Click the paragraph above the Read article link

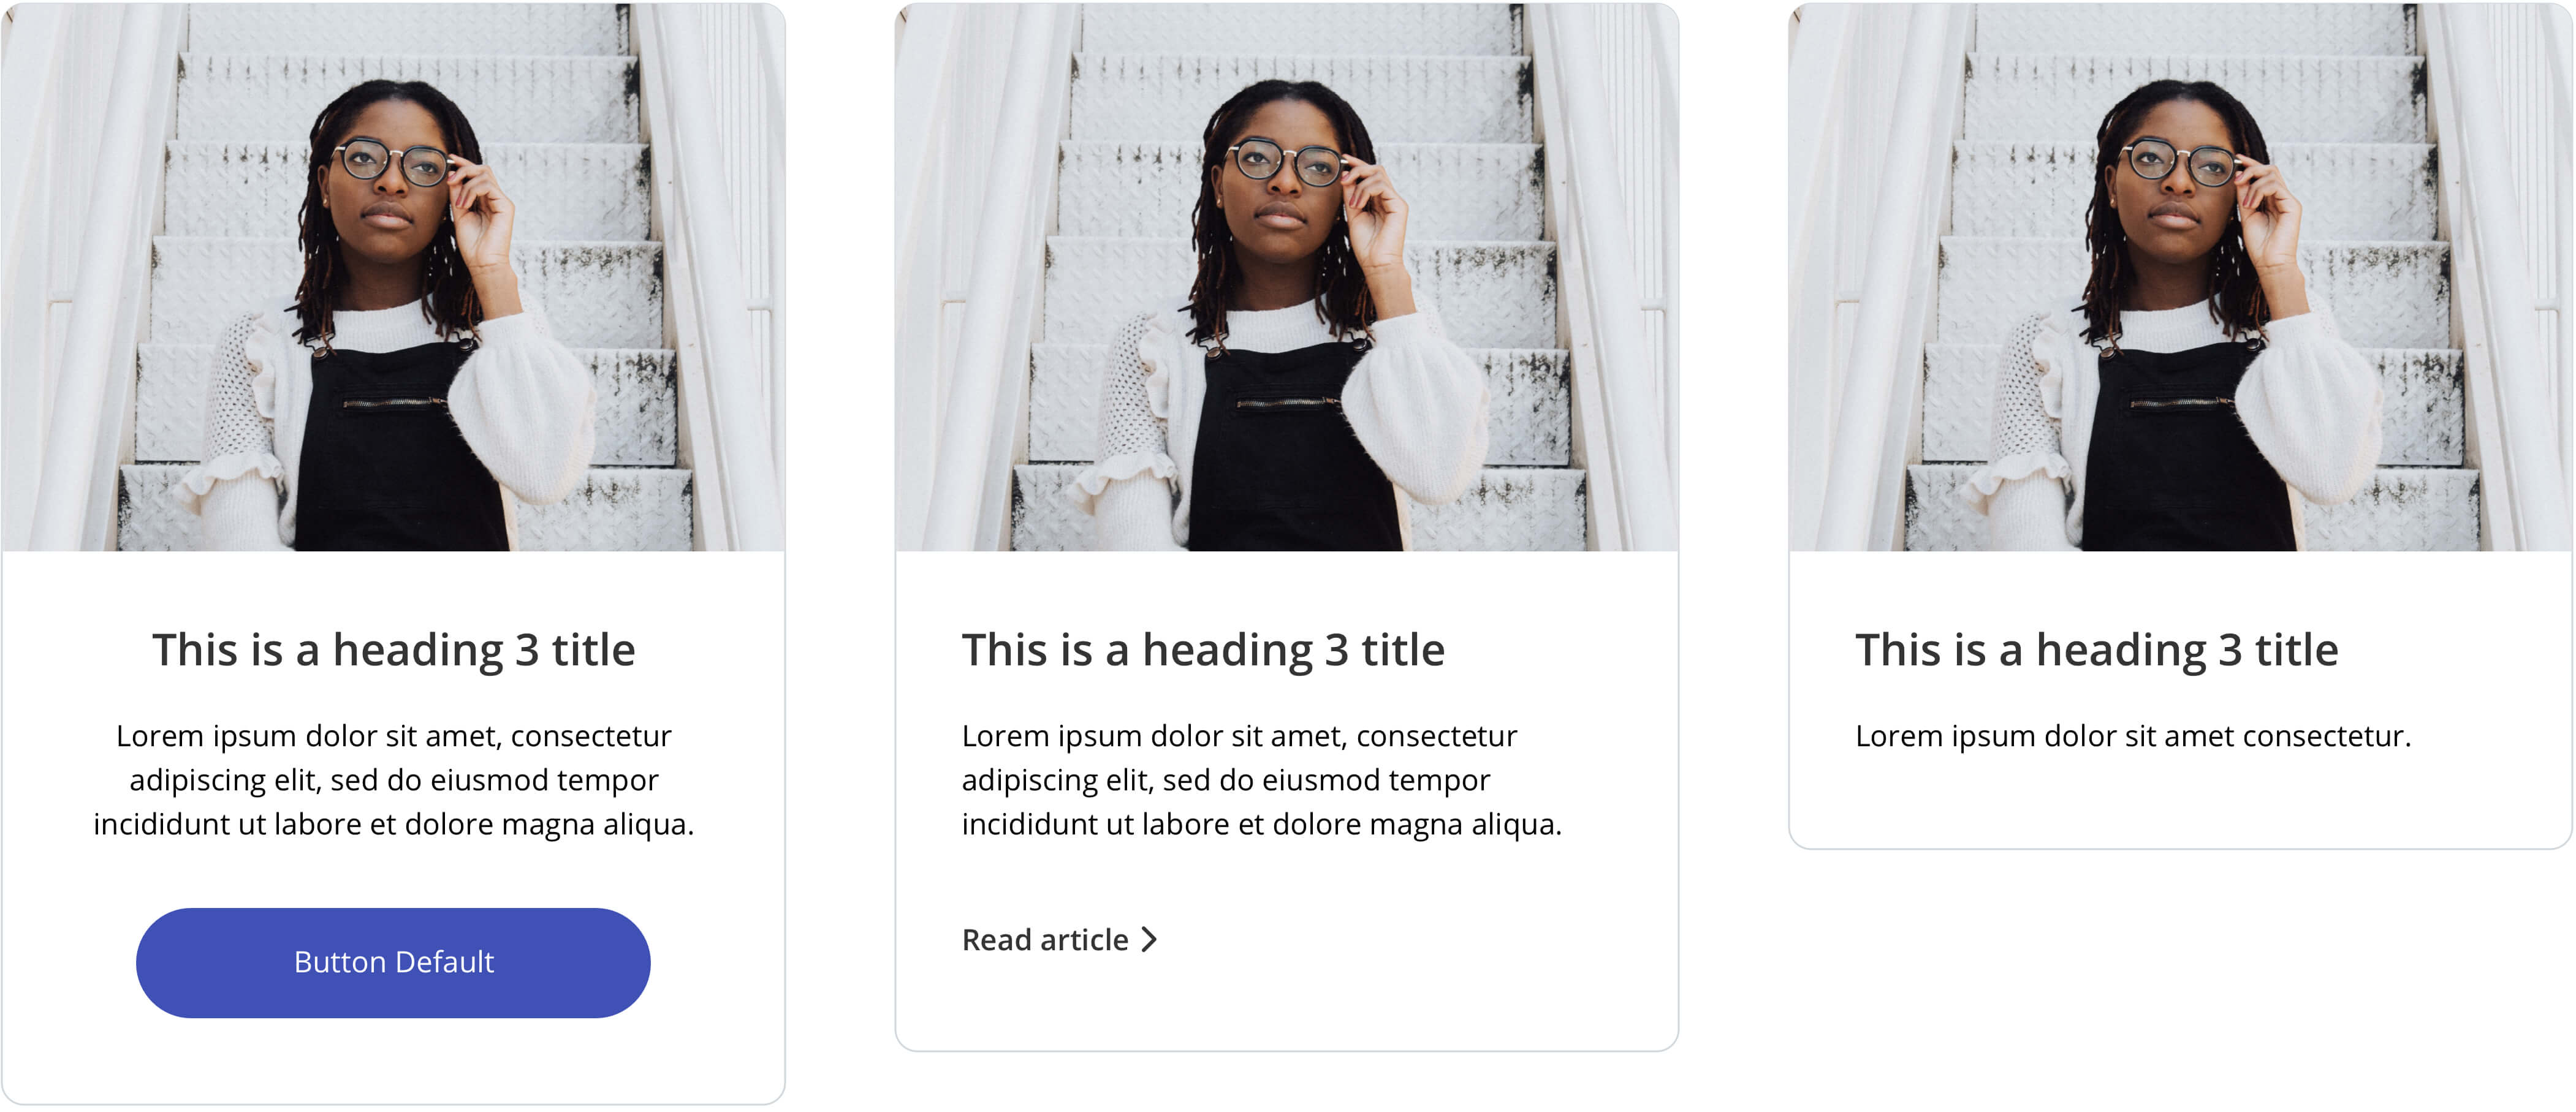point(1261,780)
